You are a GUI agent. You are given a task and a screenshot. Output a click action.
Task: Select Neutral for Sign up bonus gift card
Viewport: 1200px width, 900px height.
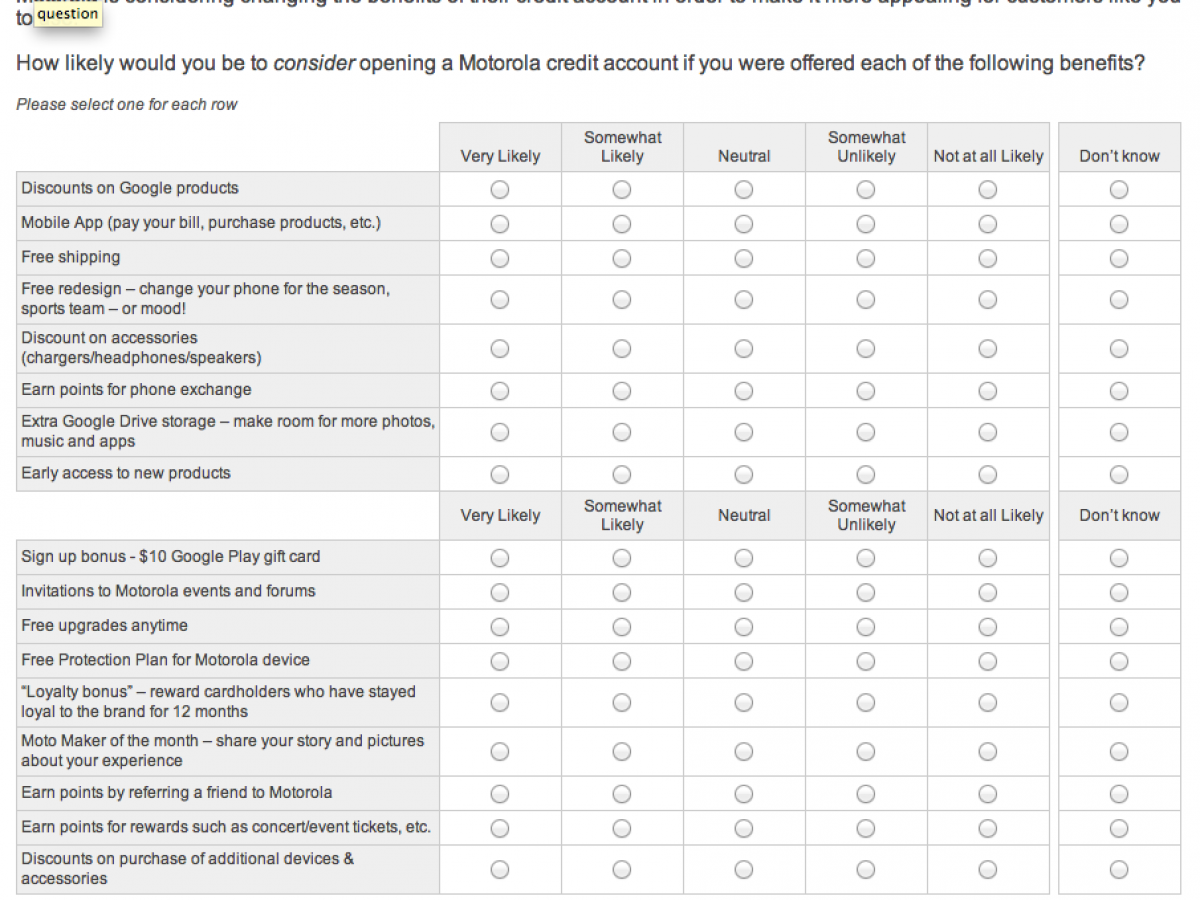pos(744,558)
